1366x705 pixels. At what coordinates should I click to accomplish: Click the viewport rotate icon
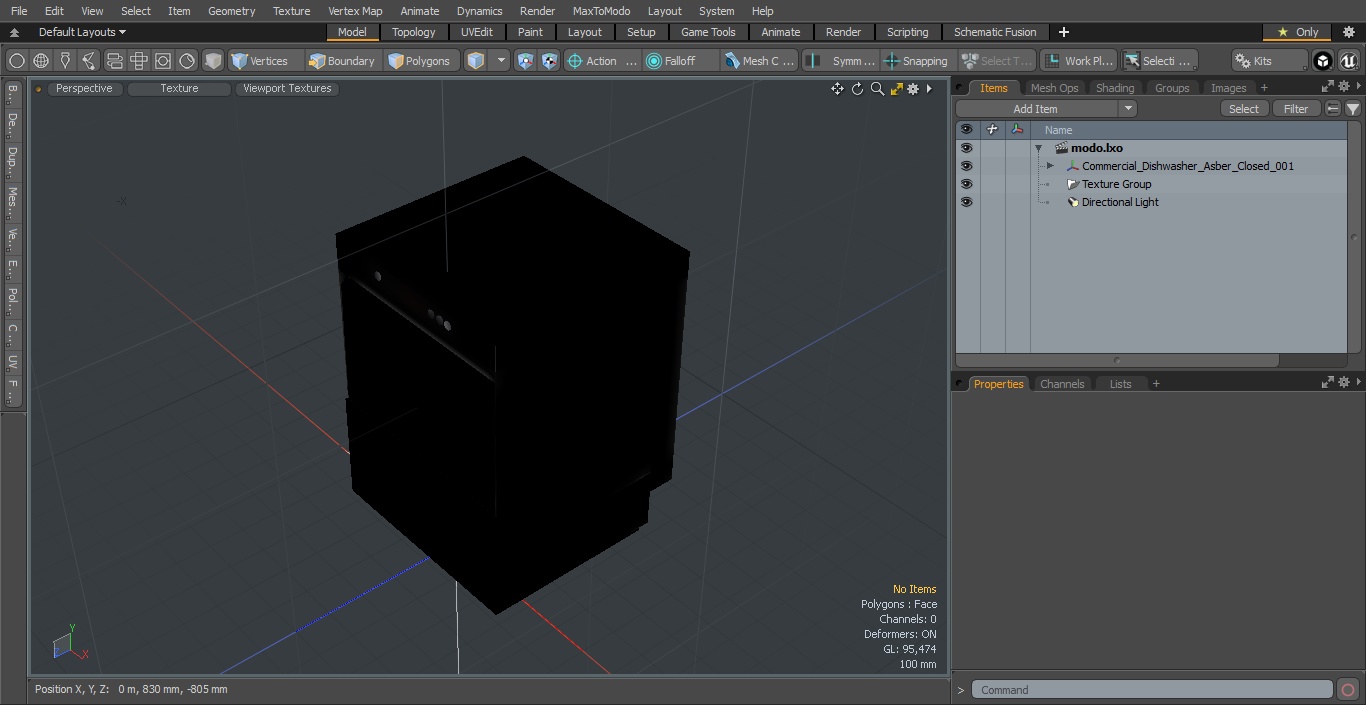click(x=857, y=89)
